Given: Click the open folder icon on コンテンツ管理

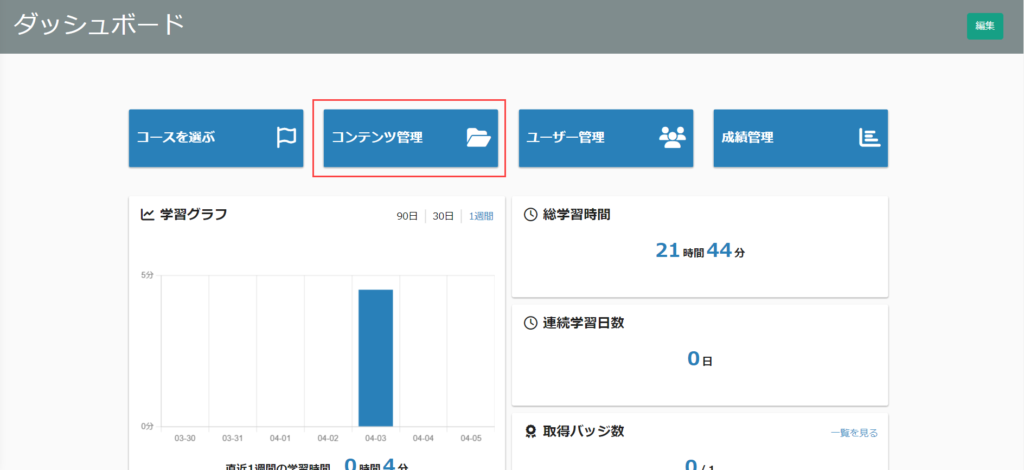Looking at the screenshot, I should click(480, 138).
